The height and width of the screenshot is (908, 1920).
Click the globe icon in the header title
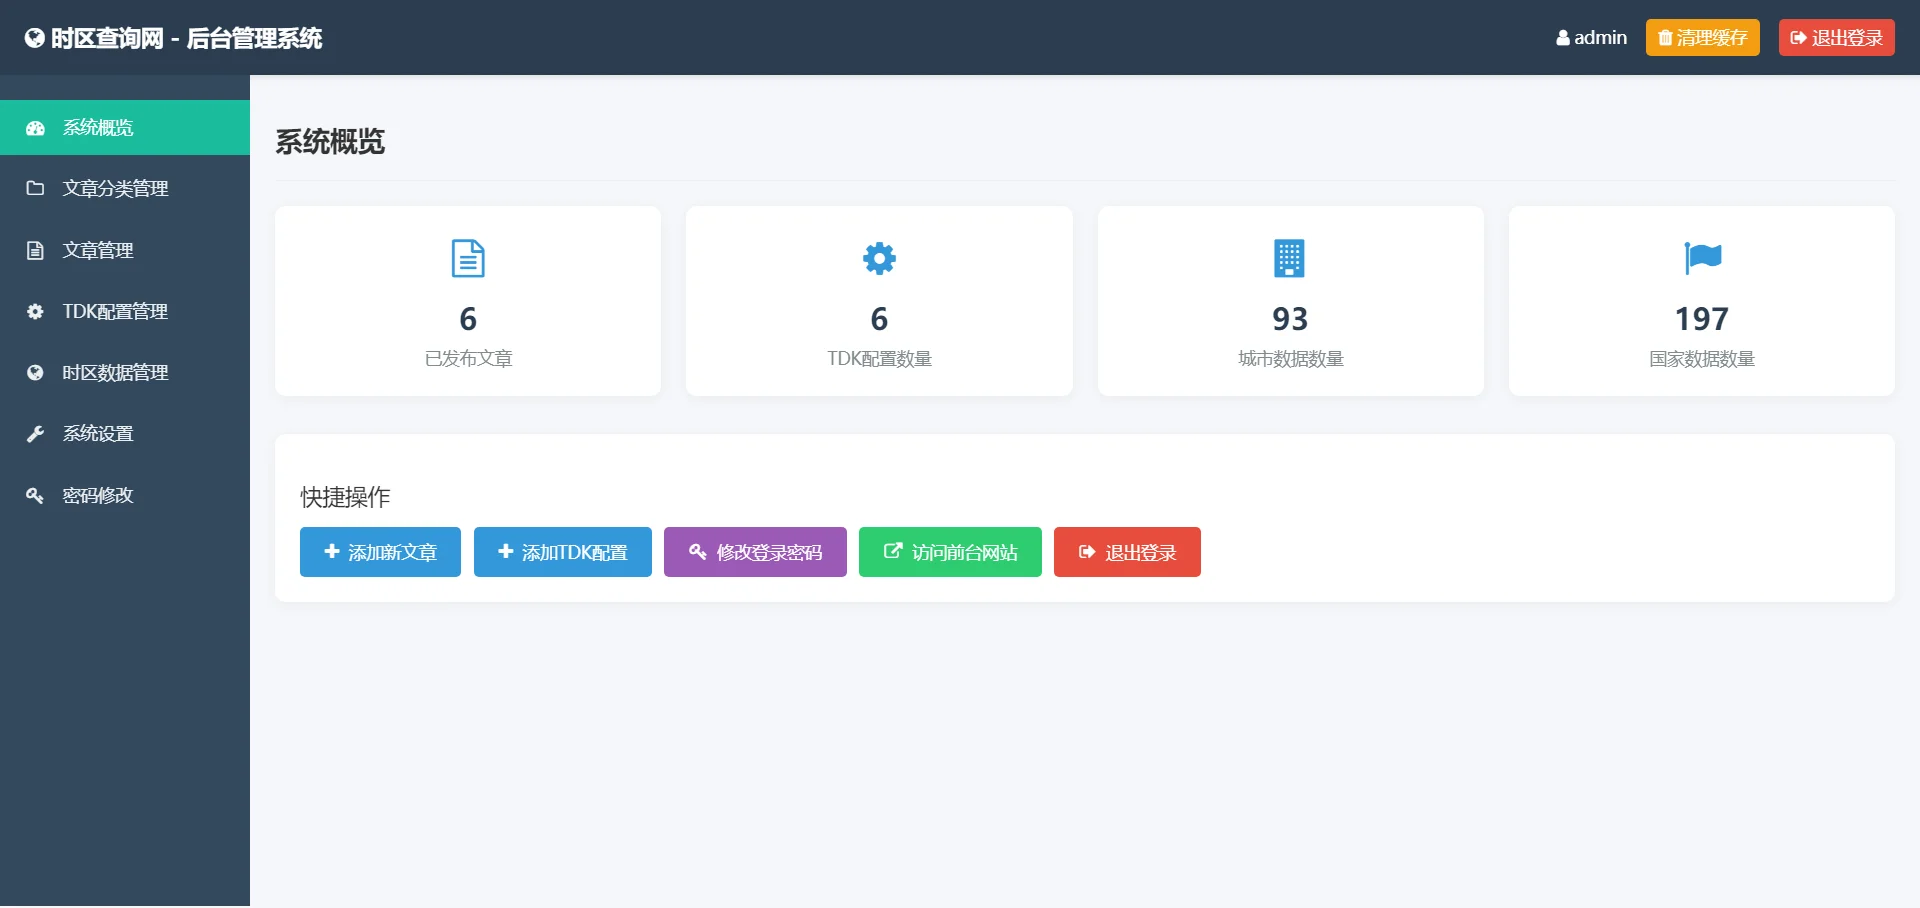35,38
